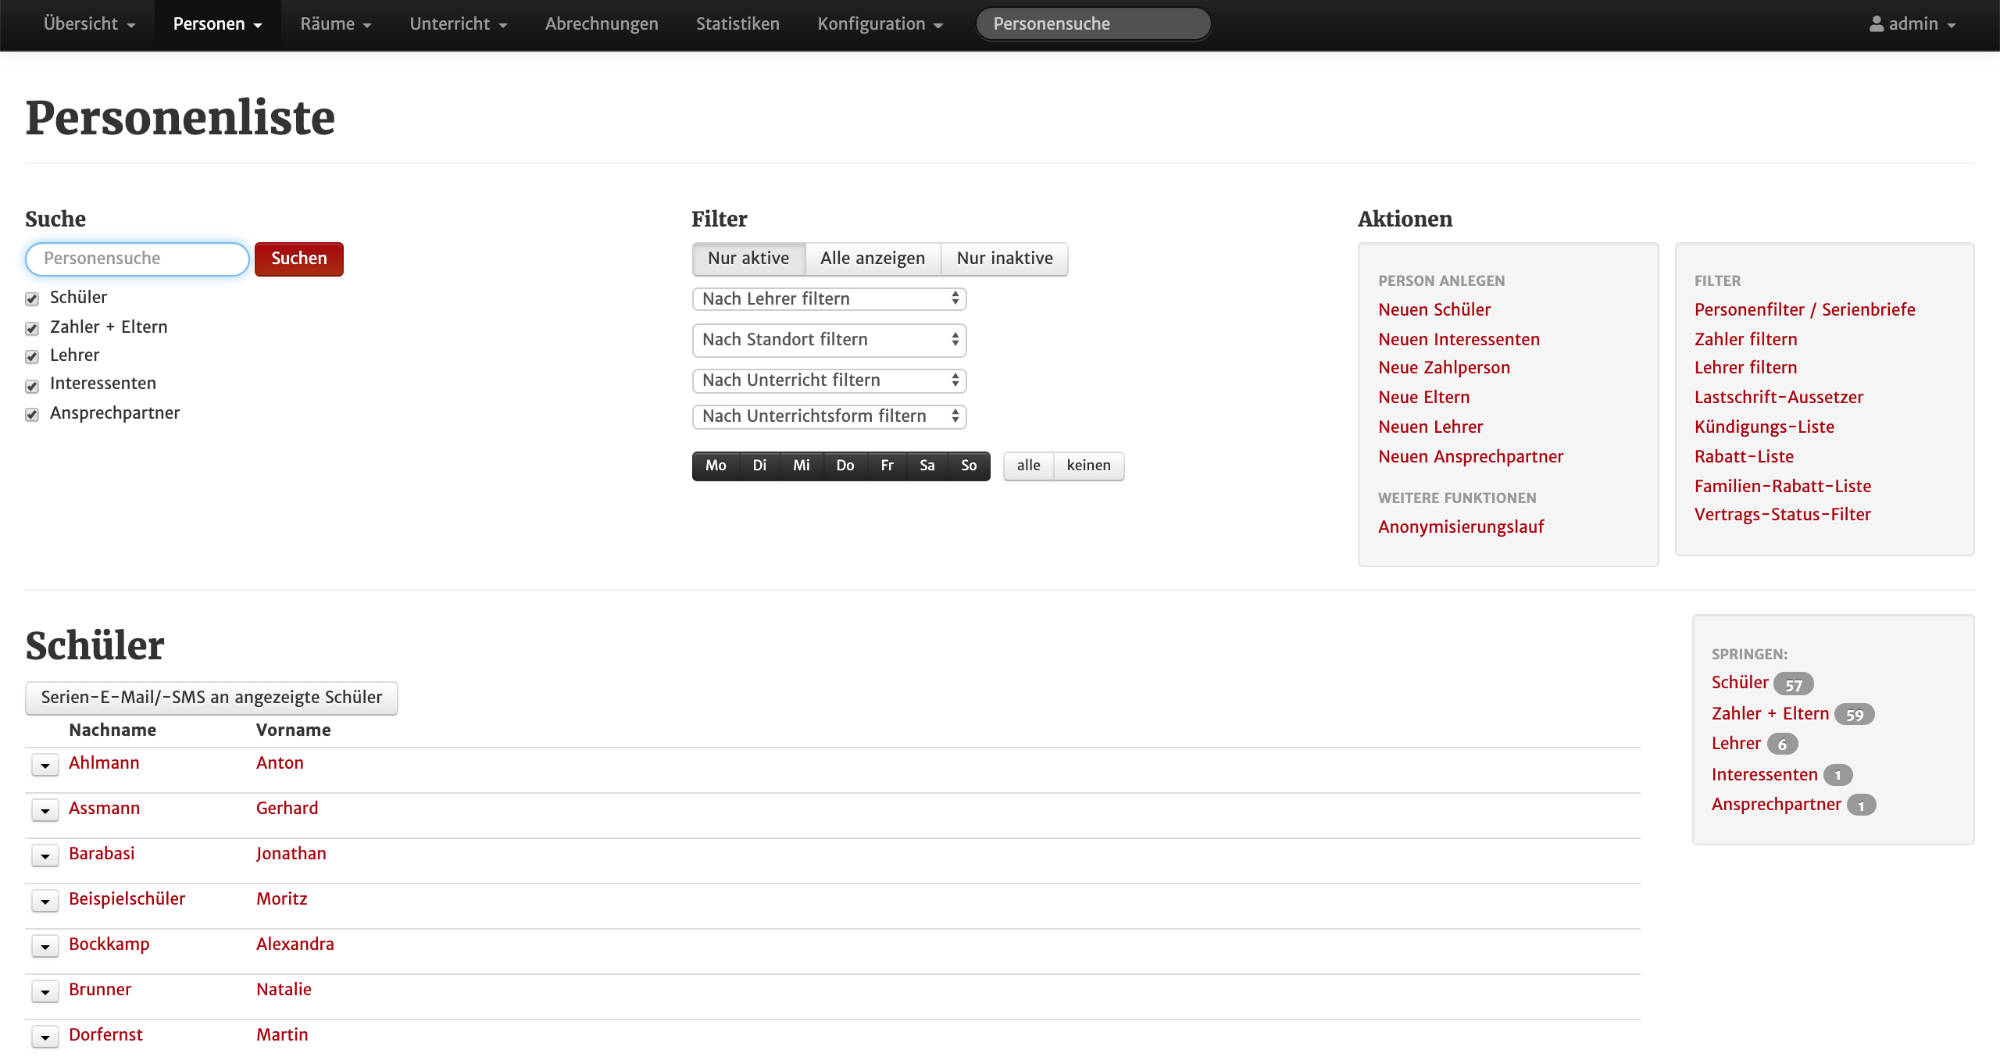Toggle the Do weekday filter
The height and width of the screenshot is (1064, 2000).
coord(845,466)
